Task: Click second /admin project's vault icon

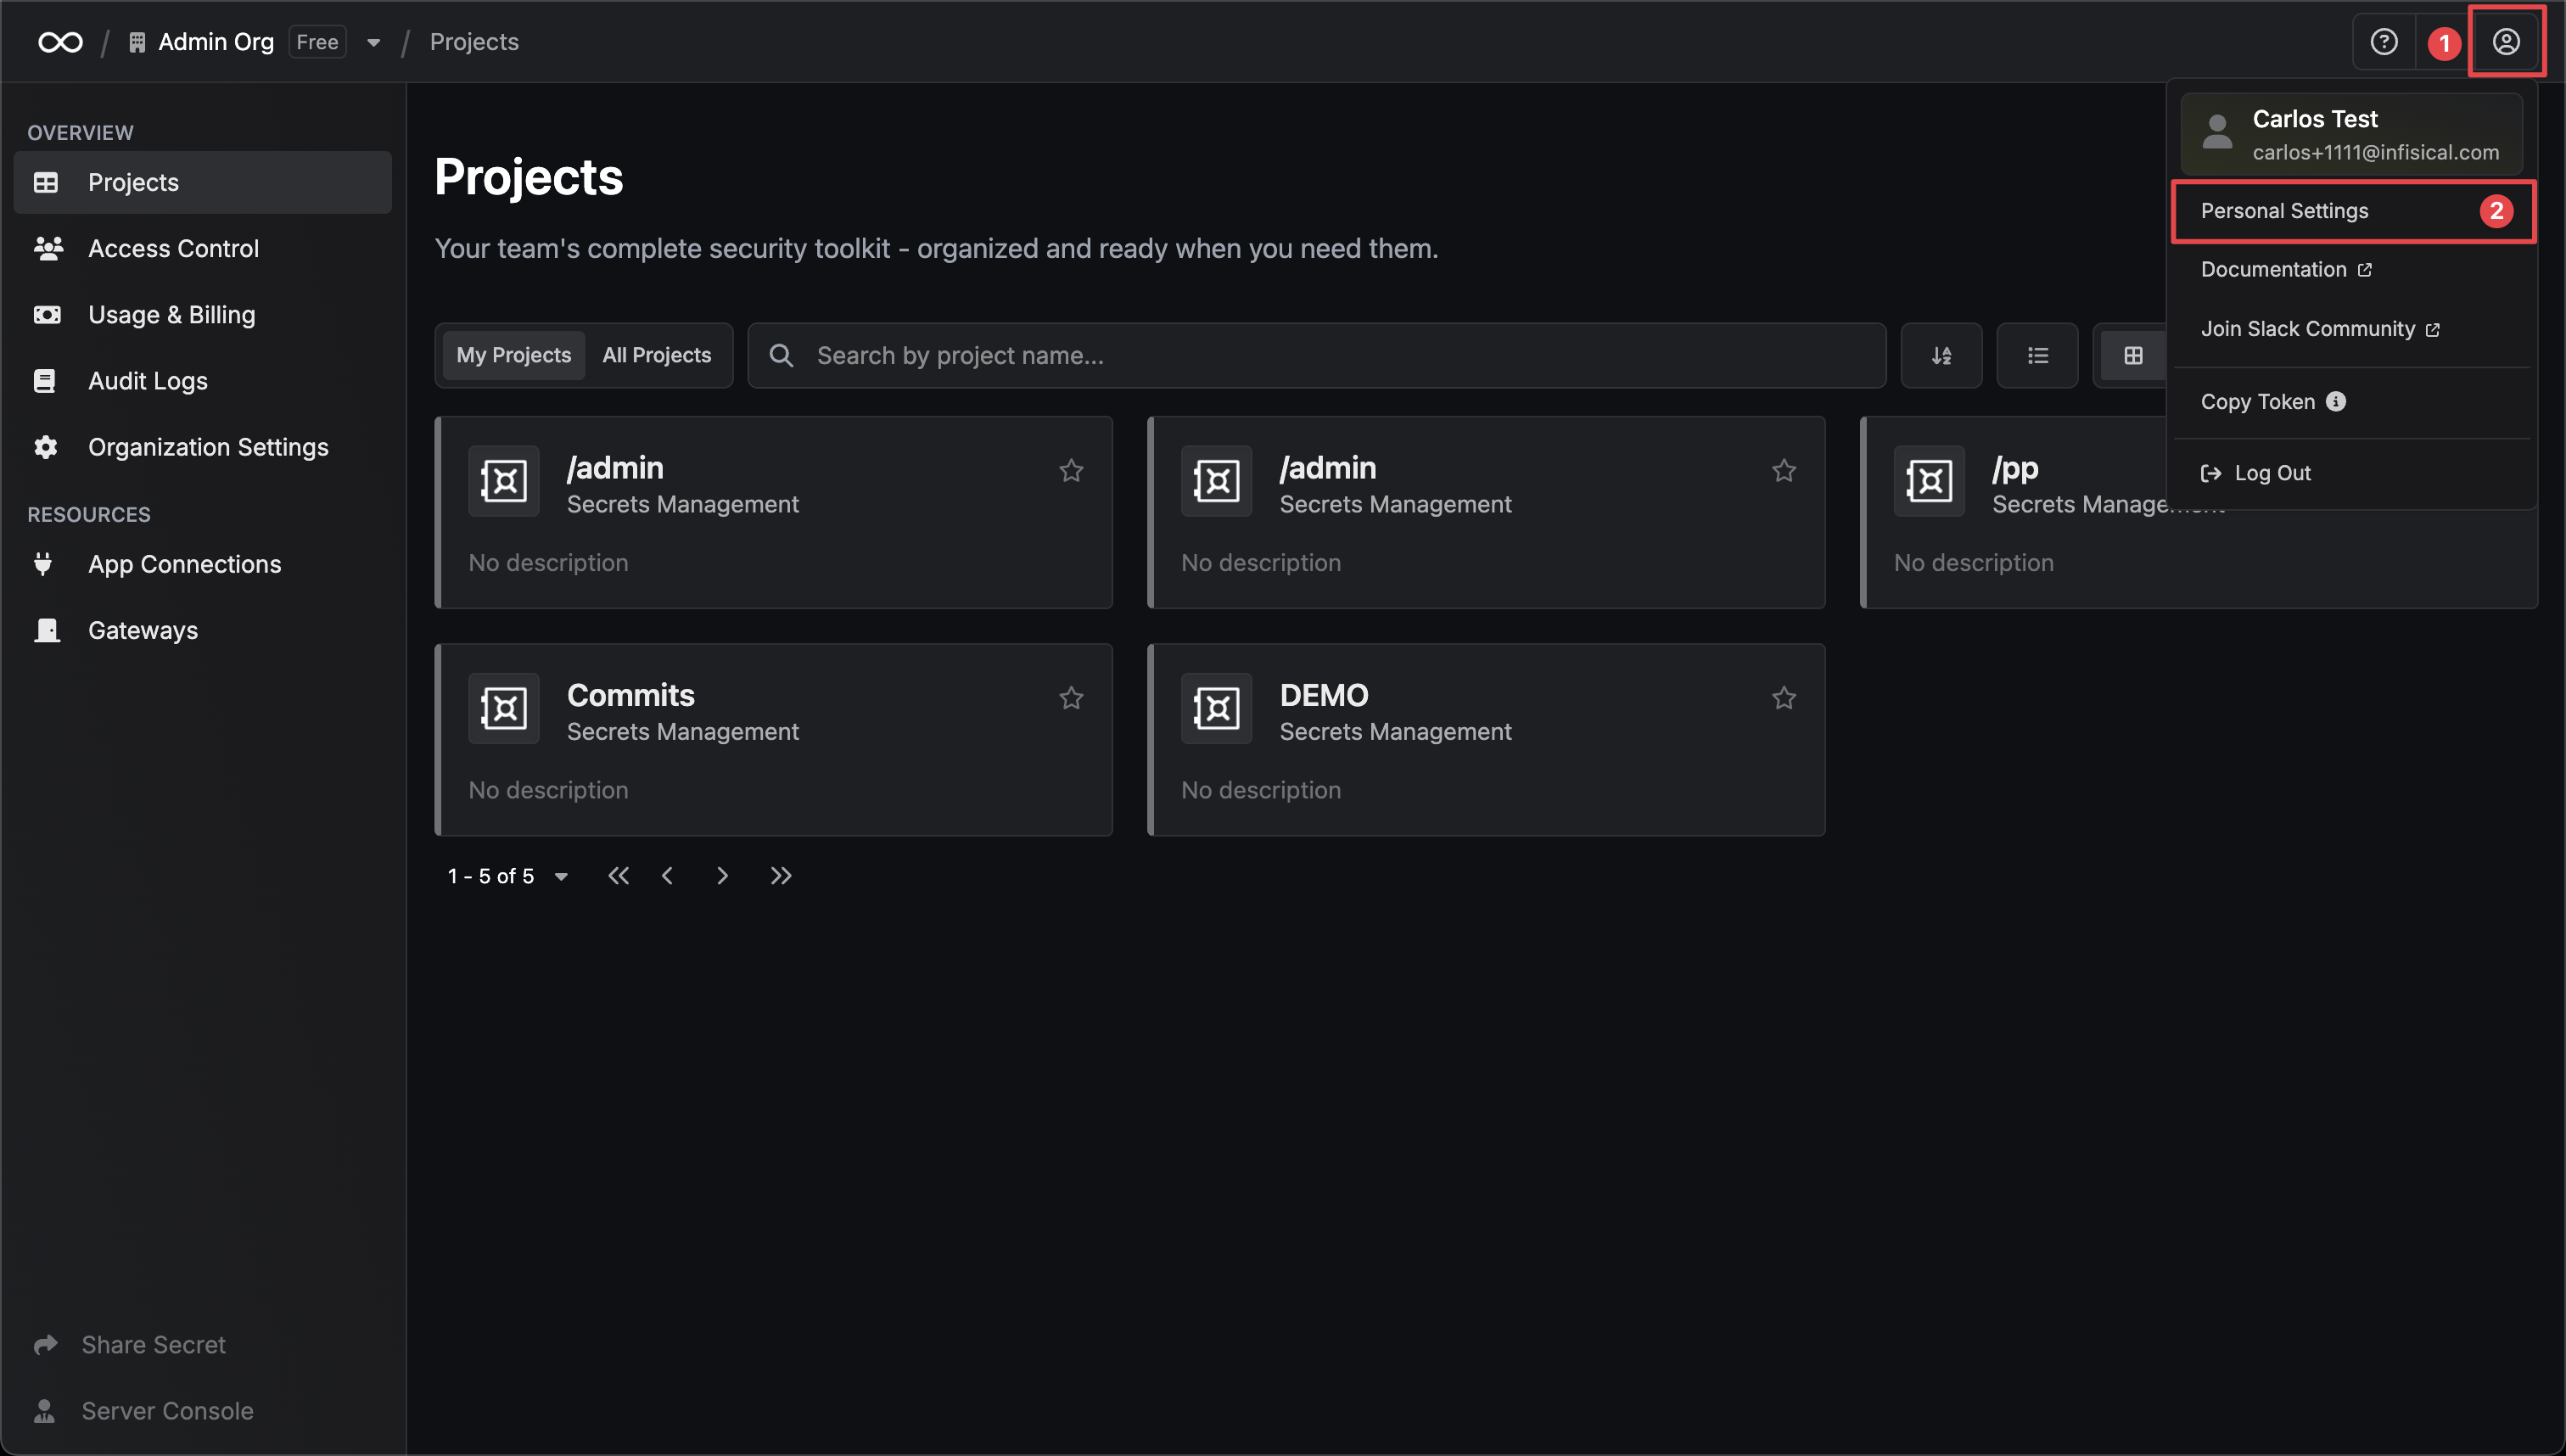Action: (x=1216, y=481)
